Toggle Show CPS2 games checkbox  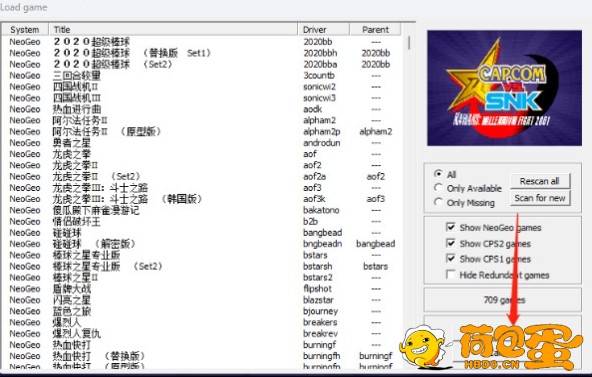tap(450, 243)
